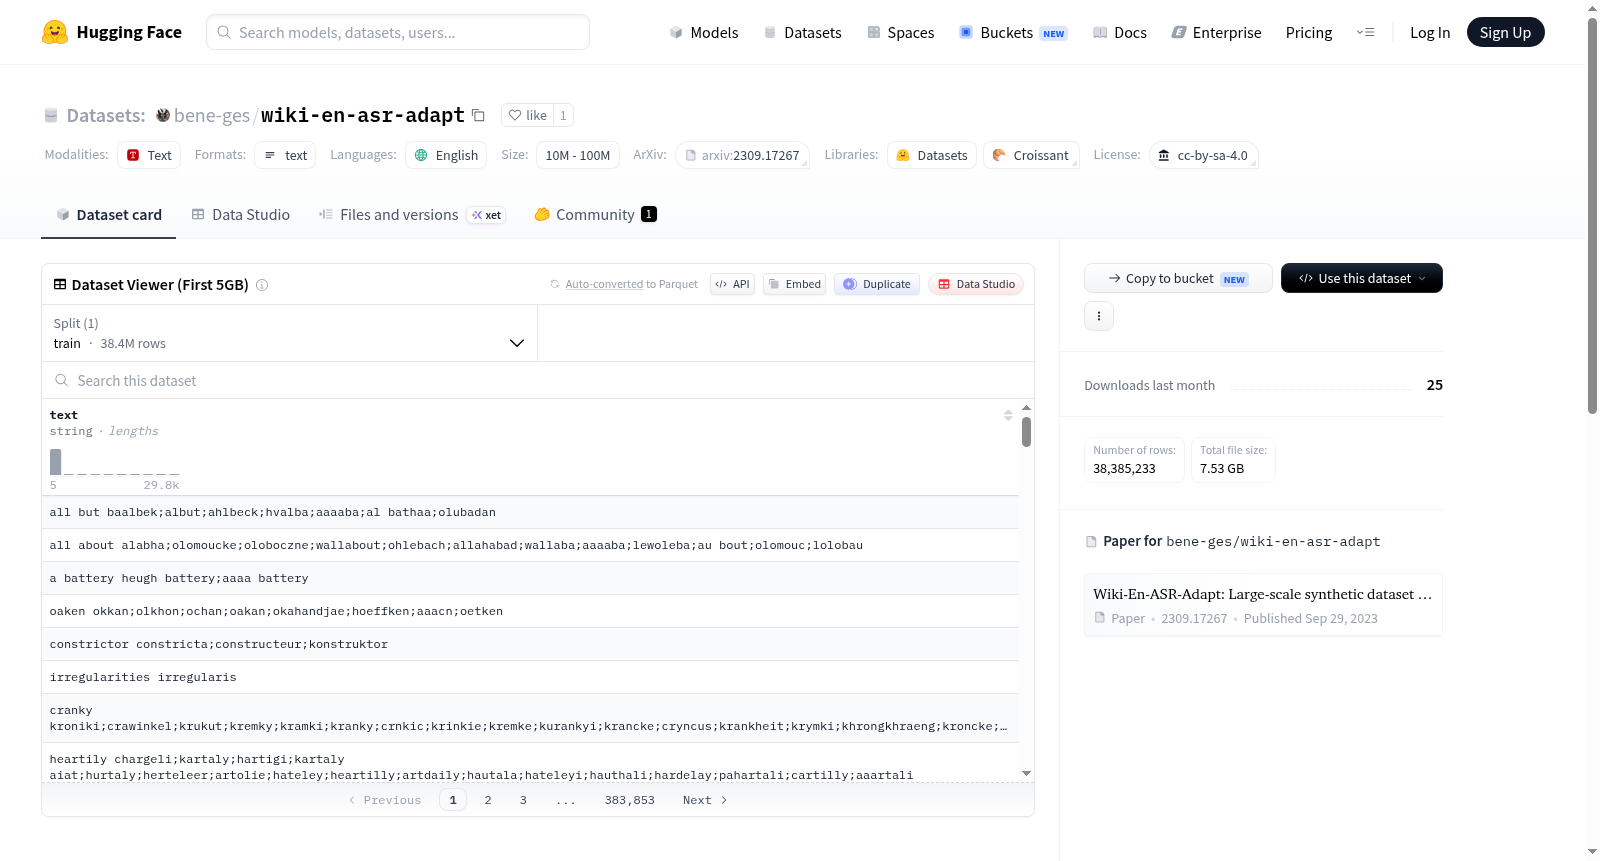Image resolution: width=1600 pixels, height=861 pixels.
Task: Open the Buckets nav item
Action: point(1013,33)
